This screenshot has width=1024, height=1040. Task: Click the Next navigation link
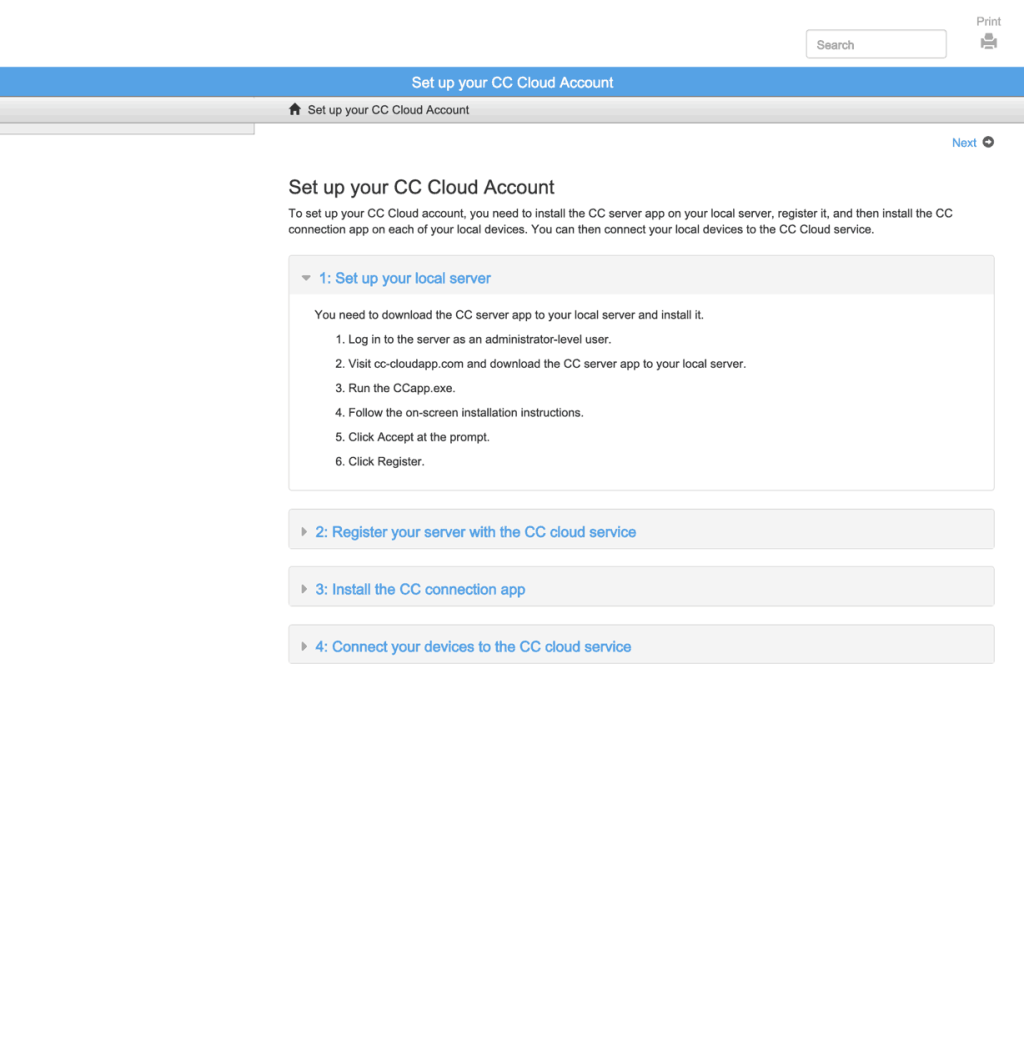(964, 142)
